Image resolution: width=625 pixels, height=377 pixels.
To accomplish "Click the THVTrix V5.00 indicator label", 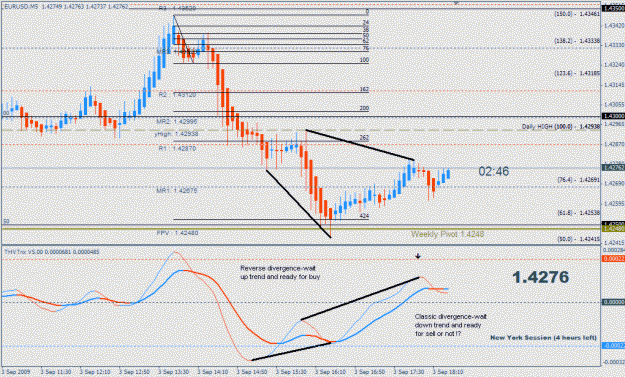I will tap(52, 252).
